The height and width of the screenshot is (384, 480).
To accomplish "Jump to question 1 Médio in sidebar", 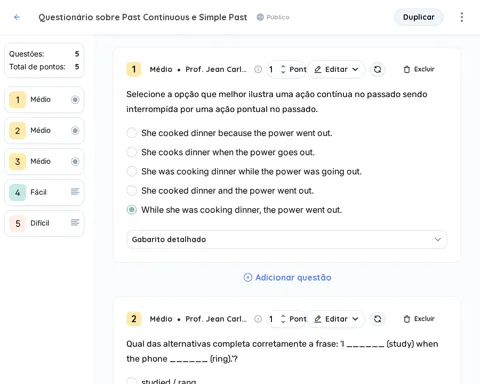I will [x=44, y=99].
